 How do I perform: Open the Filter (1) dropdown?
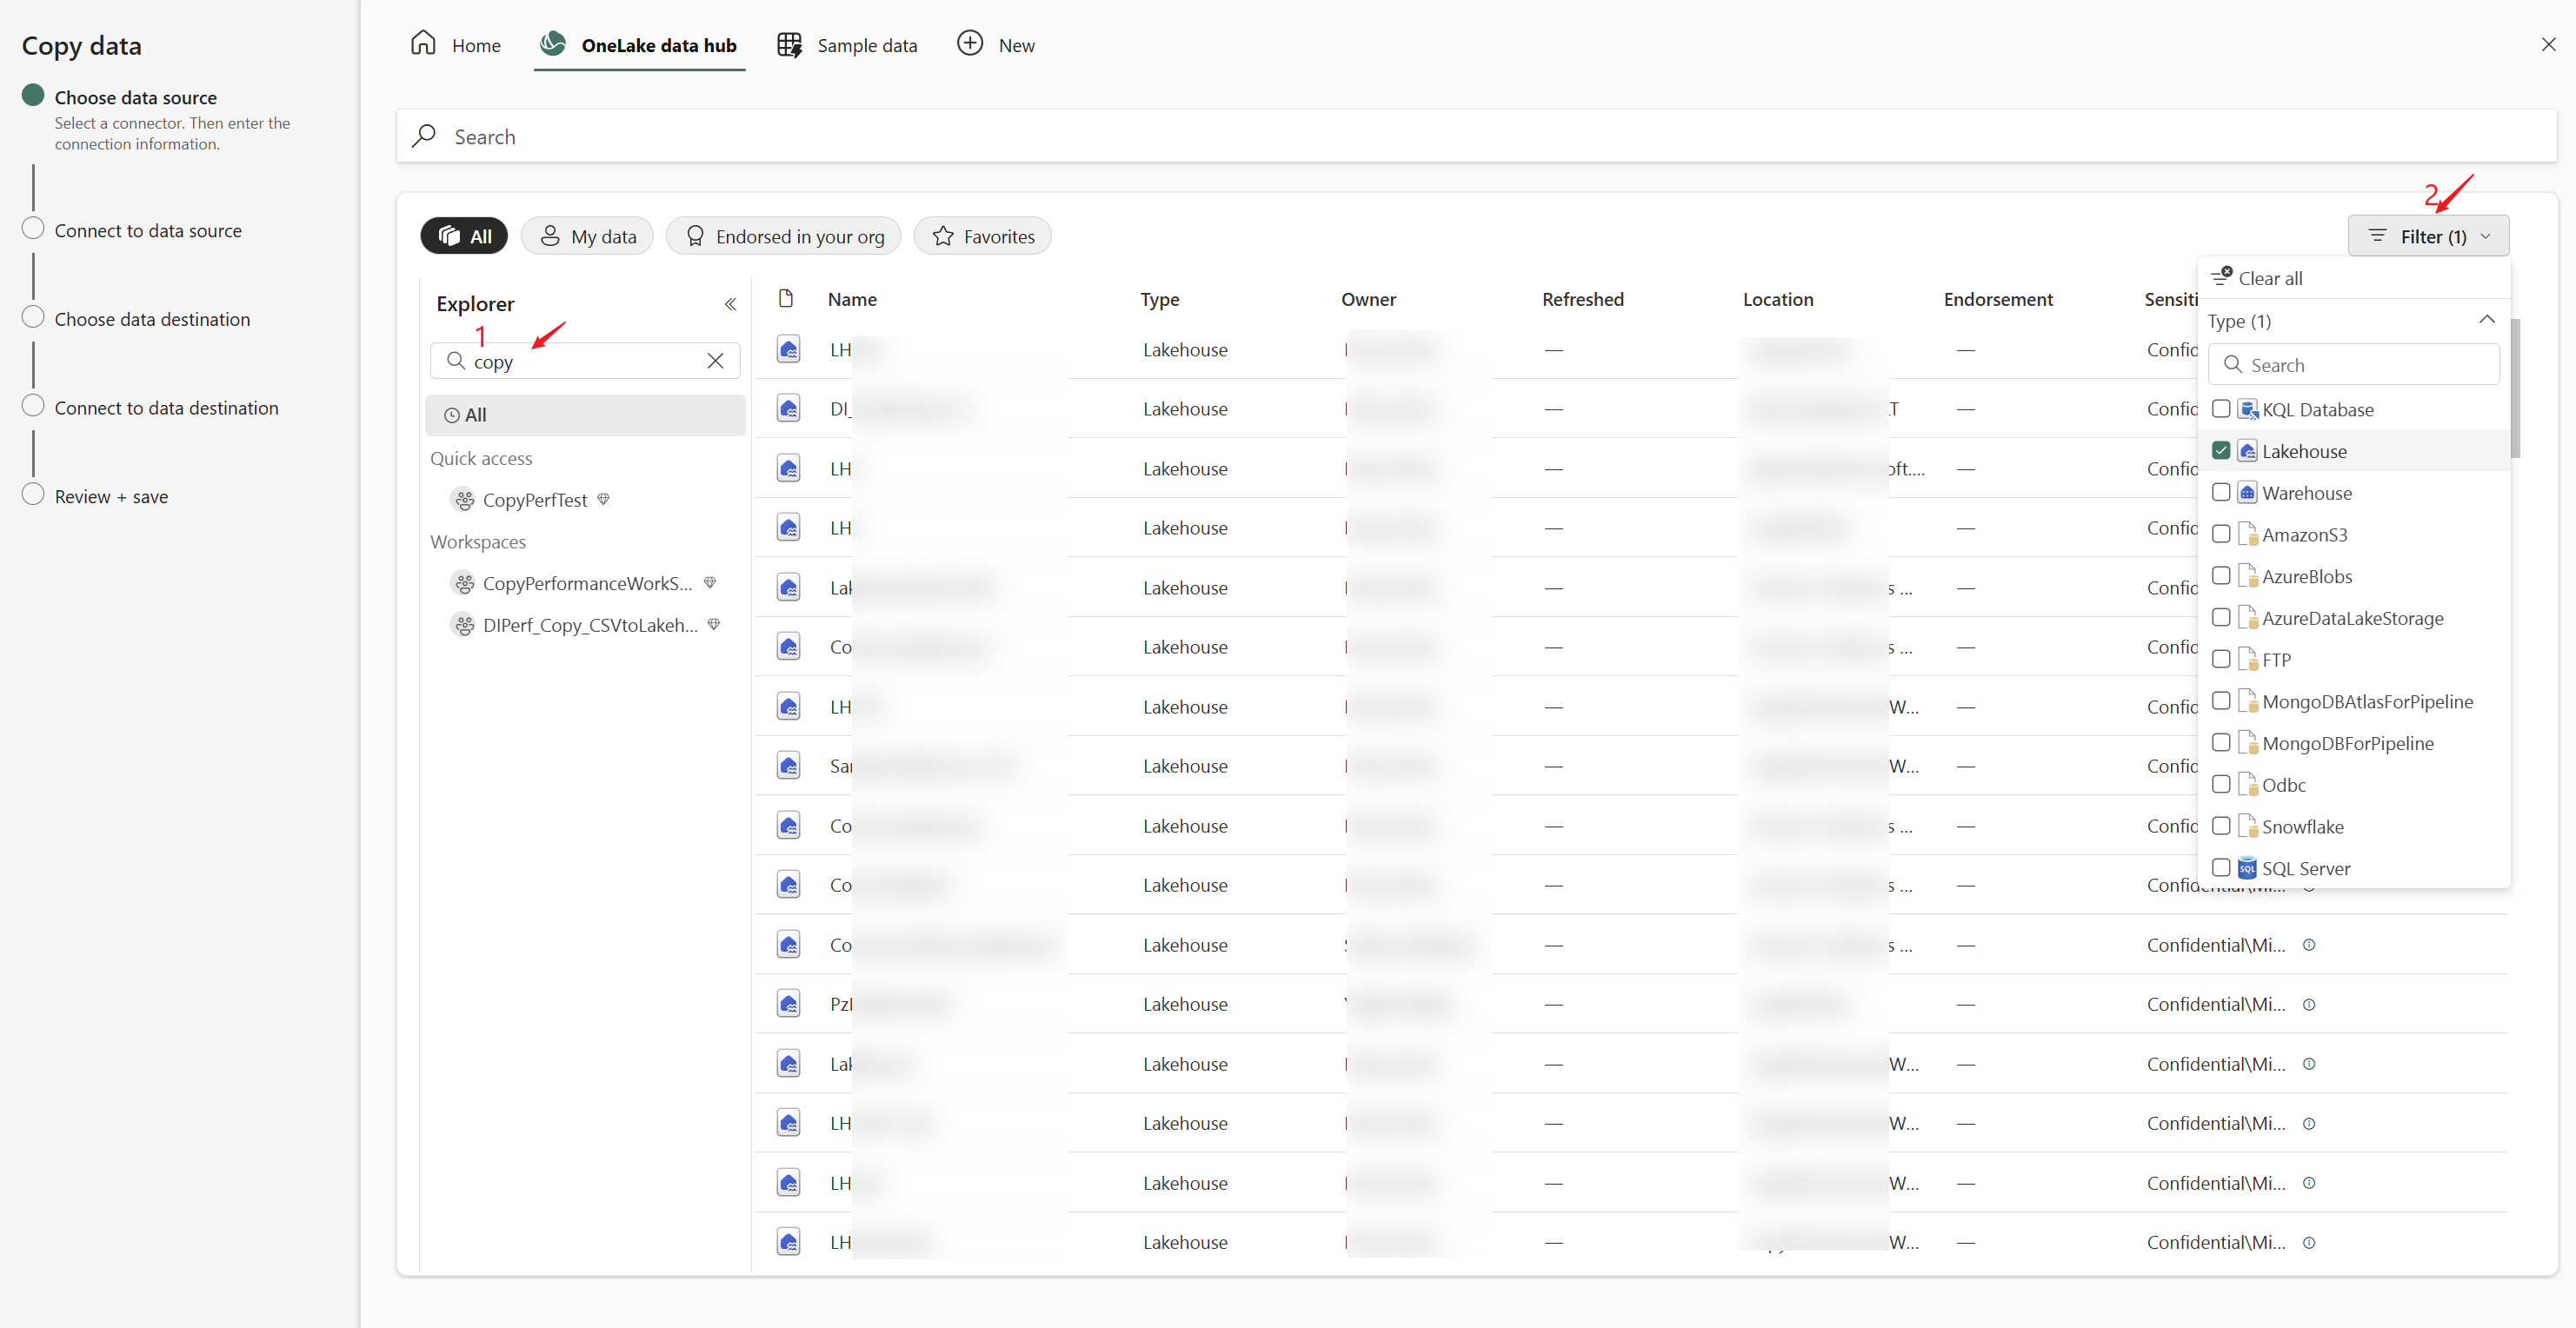[x=2428, y=235]
